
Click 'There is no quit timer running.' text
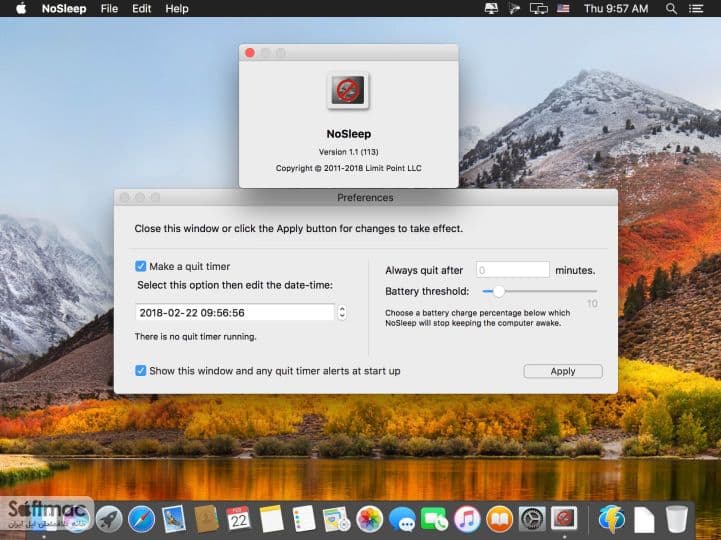coord(195,337)
